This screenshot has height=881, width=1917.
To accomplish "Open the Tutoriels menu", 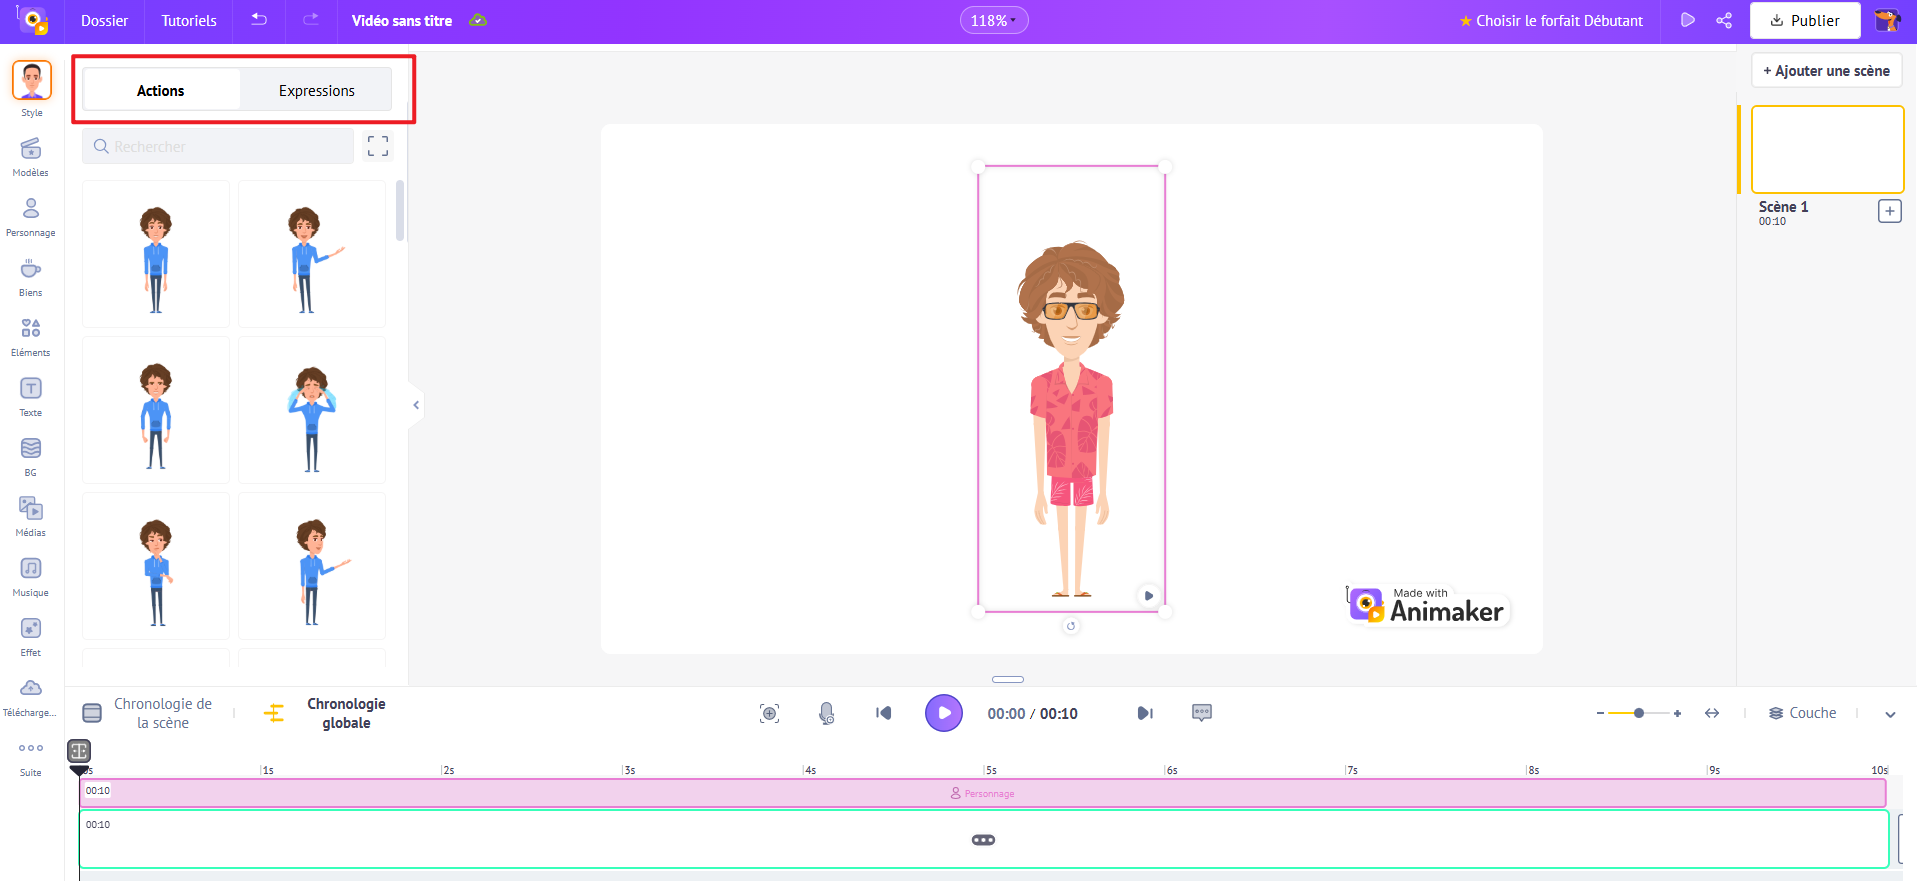I will [189, 20].
